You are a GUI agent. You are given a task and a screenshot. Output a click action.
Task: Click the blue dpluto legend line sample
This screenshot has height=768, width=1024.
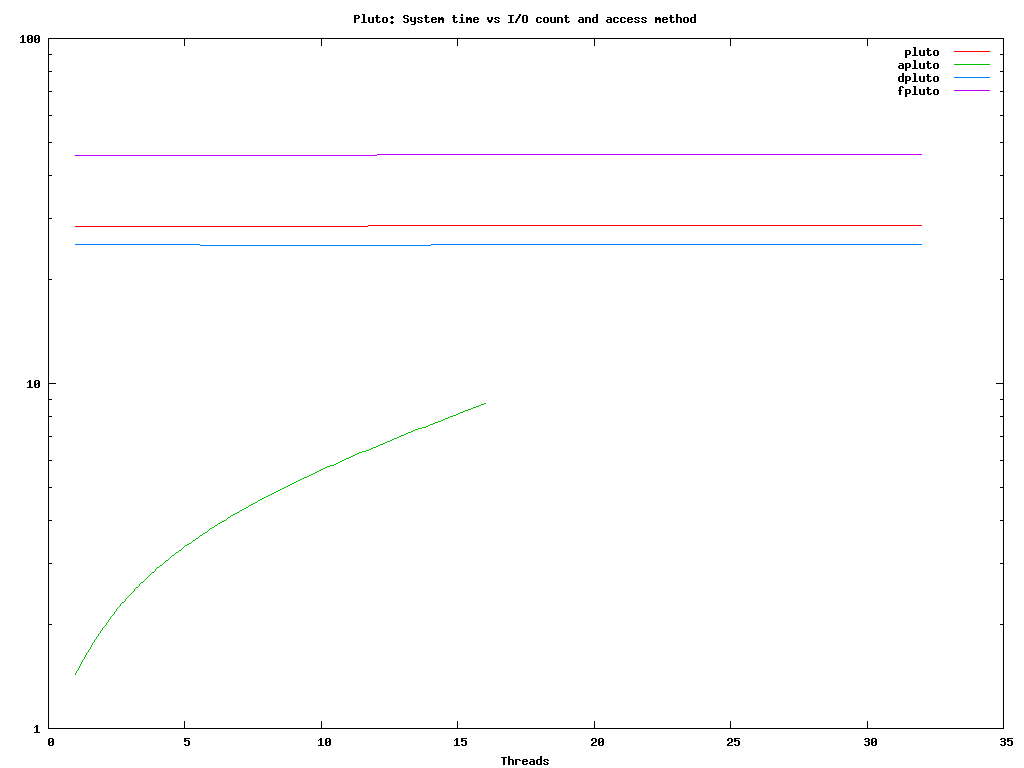[972, 78]
